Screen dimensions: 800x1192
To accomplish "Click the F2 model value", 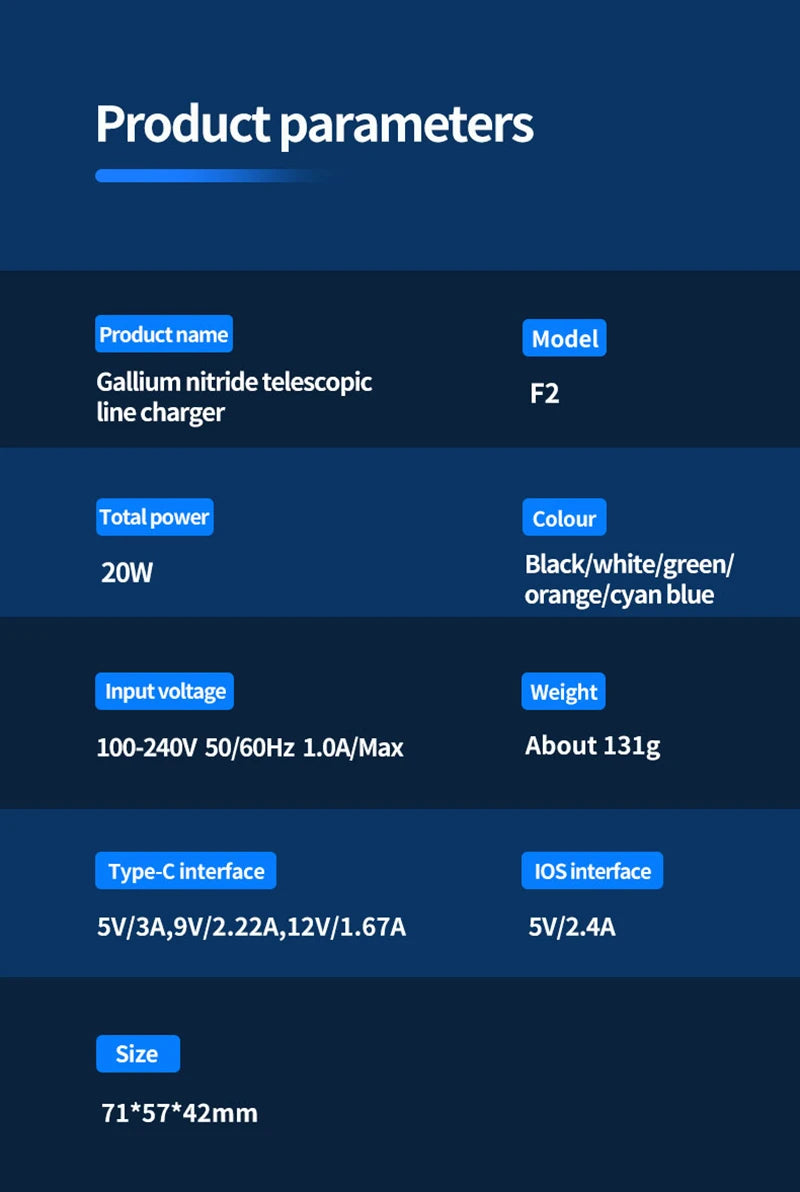I will pyautogui.click(x=544, y=393).
